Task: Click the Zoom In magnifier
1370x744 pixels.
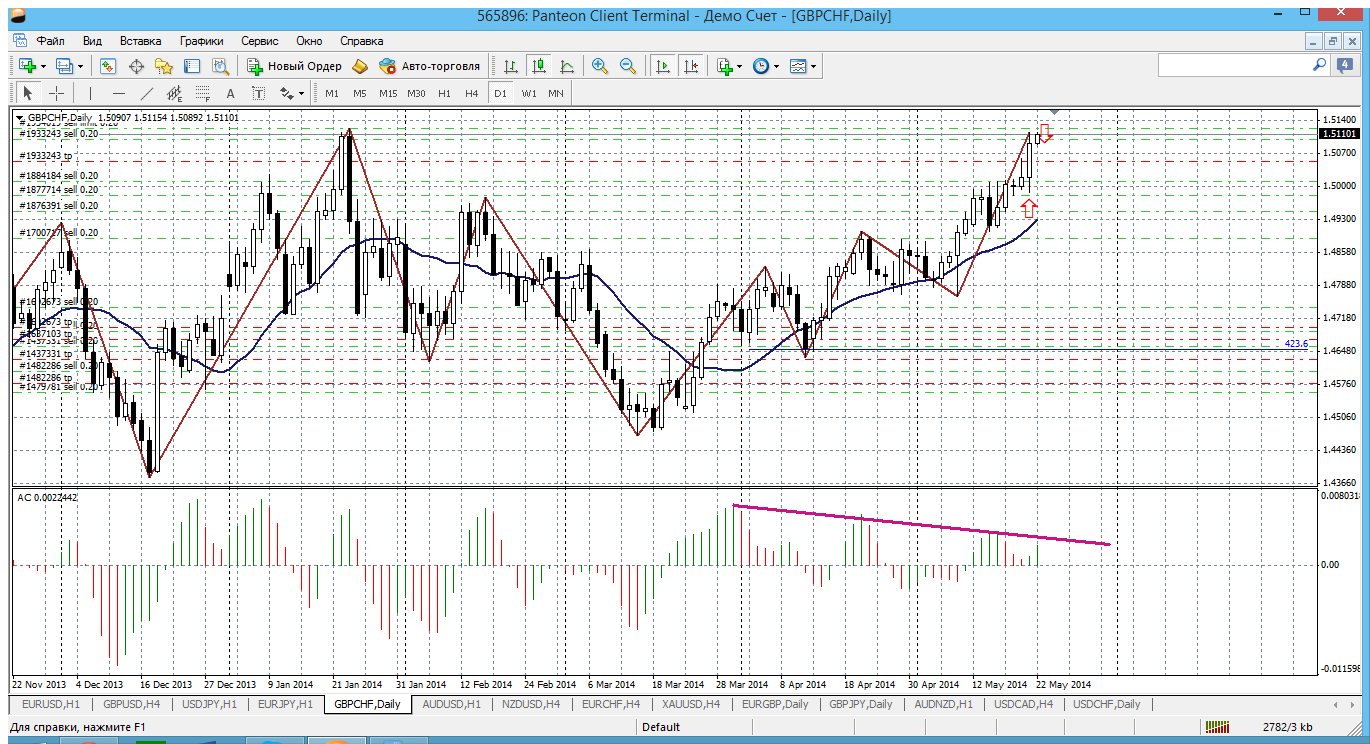Action: point(600,66)
